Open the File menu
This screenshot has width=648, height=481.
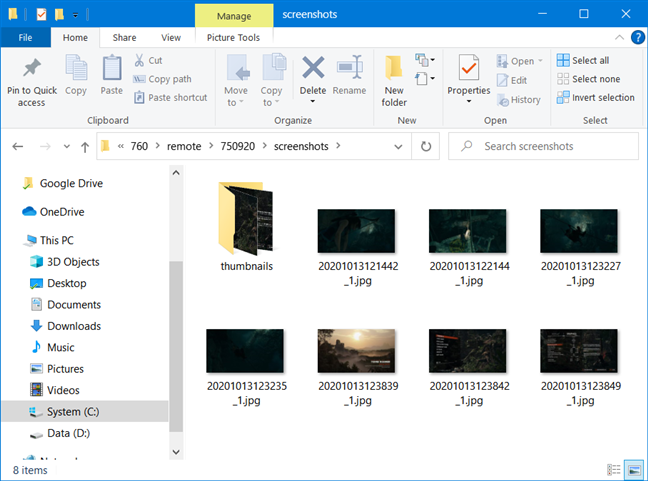tap(25, 38)
